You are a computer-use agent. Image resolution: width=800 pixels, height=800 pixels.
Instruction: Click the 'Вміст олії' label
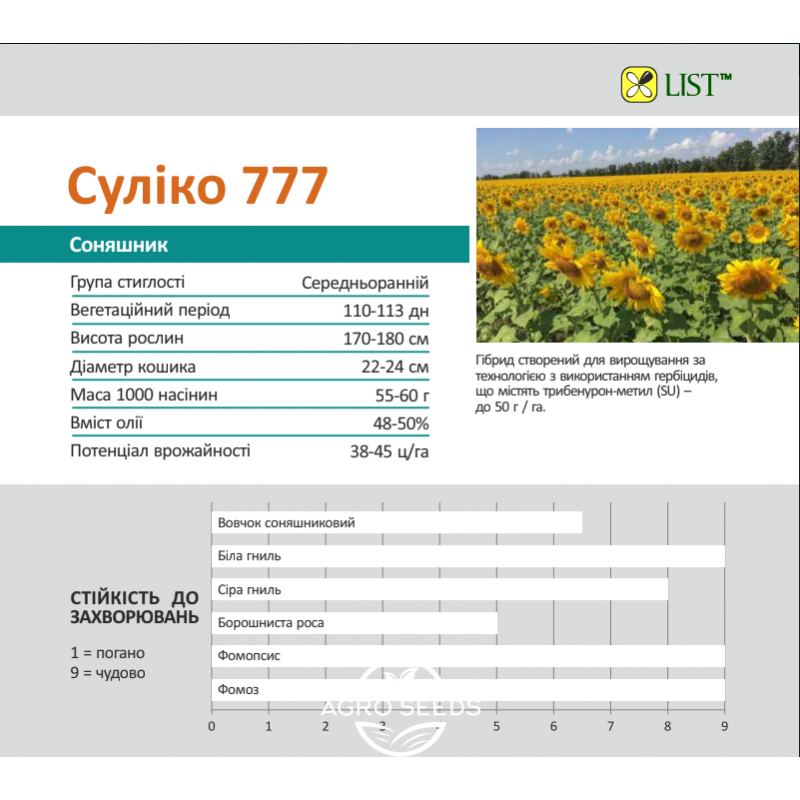(x=107, y=423)
